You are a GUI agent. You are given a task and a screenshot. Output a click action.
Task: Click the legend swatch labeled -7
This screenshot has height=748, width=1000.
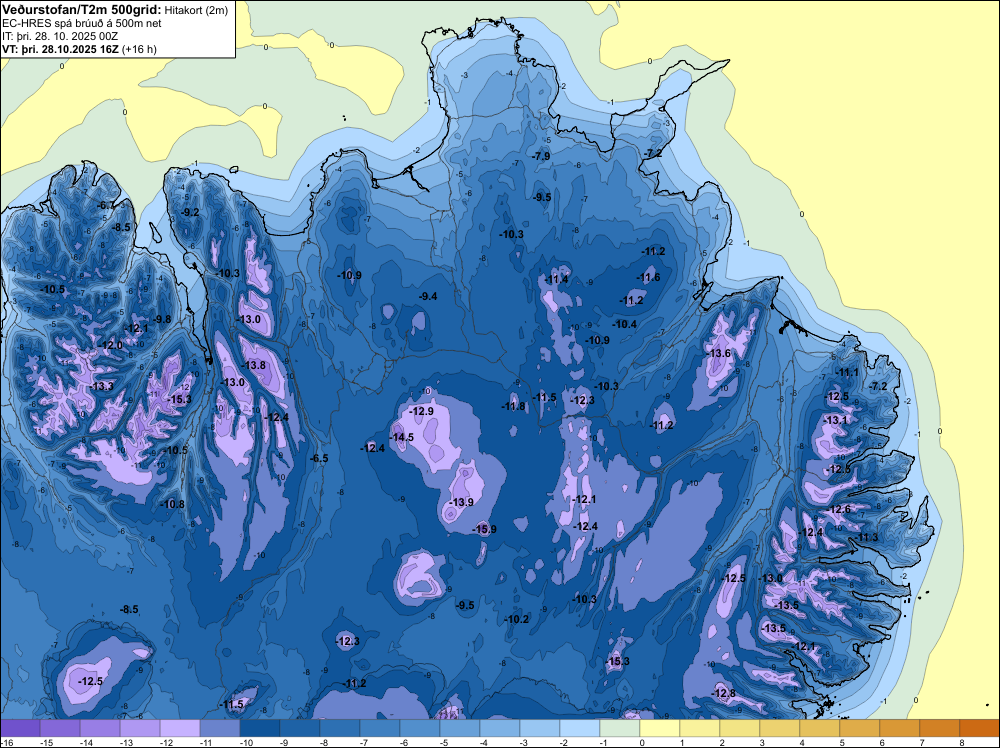[379, 728]
